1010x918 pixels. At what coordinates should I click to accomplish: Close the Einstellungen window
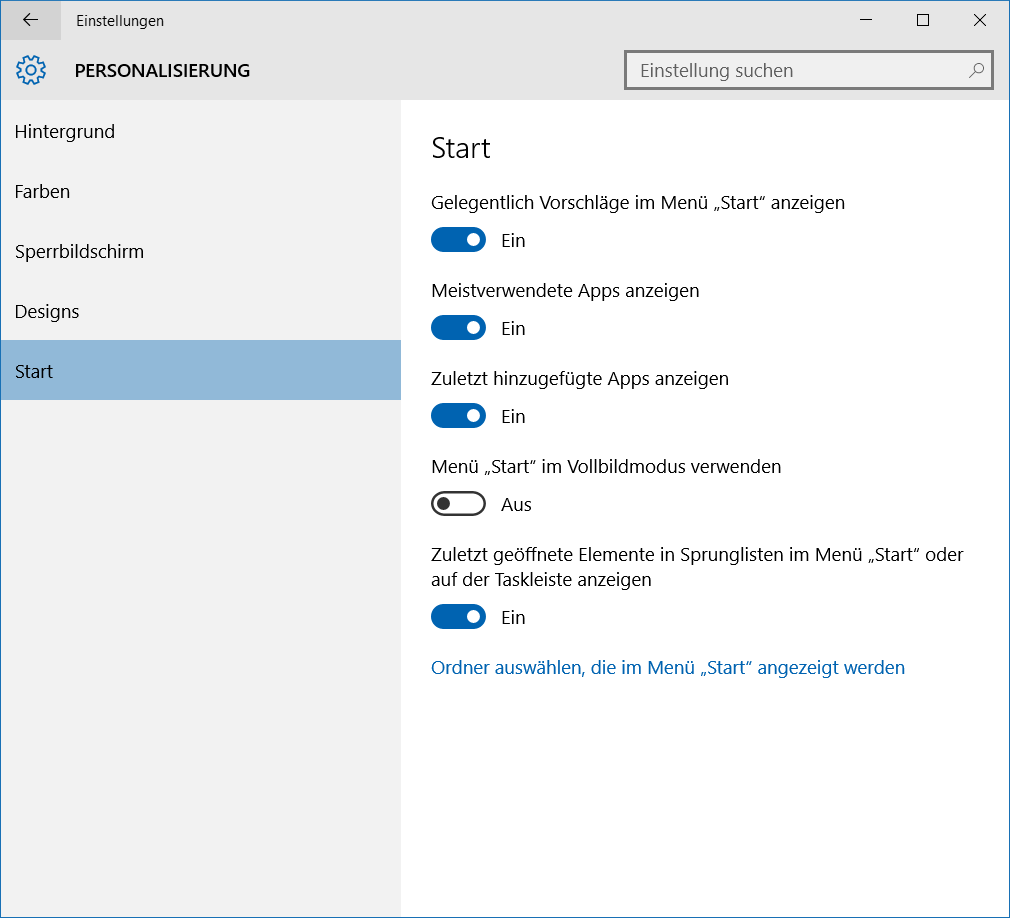coord(979,20)
